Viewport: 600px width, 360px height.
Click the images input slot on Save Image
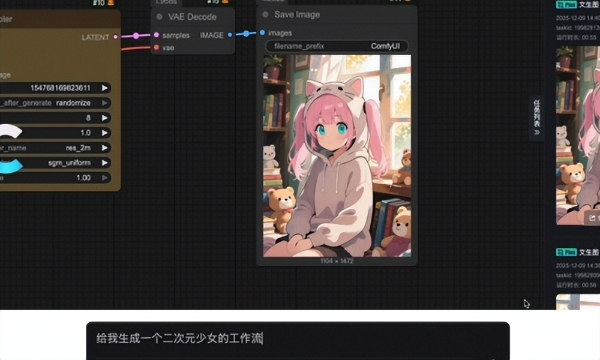coord(262,33)
